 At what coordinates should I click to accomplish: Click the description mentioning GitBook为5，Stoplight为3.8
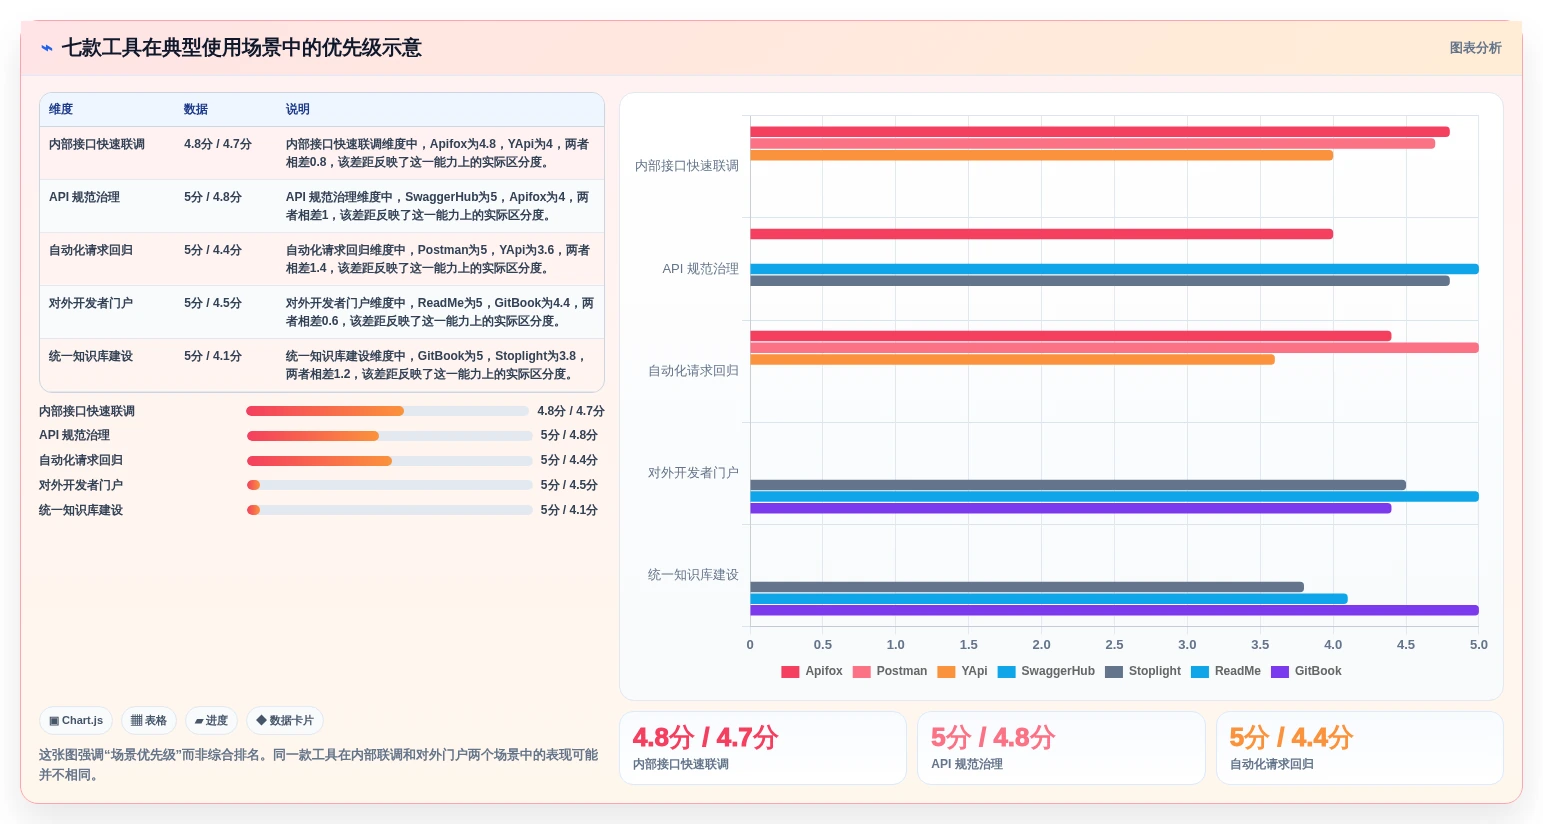436,365
